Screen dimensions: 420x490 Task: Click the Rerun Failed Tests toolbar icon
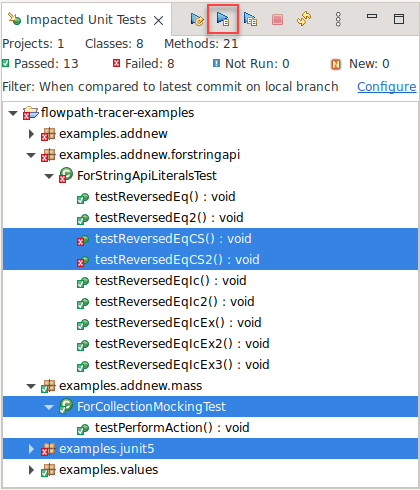click(x=197, y=19)
